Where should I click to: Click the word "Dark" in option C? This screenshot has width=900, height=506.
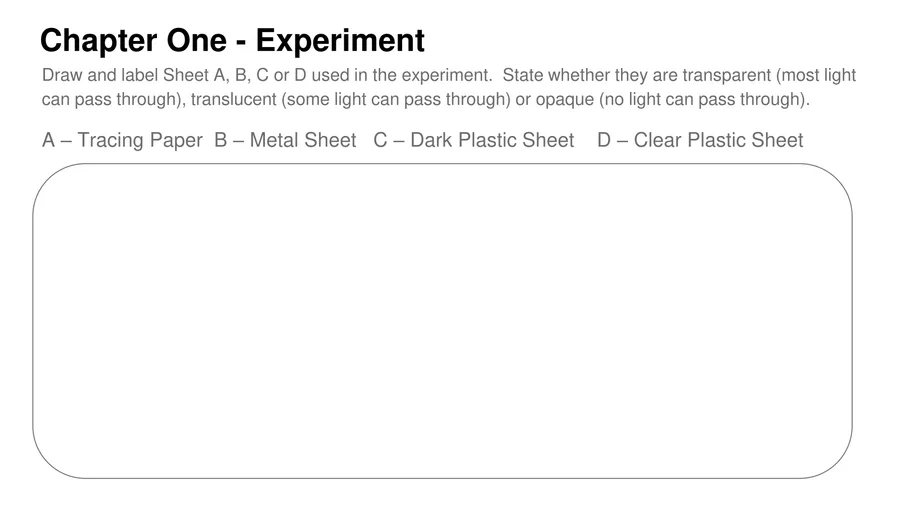tap(432, 140)
